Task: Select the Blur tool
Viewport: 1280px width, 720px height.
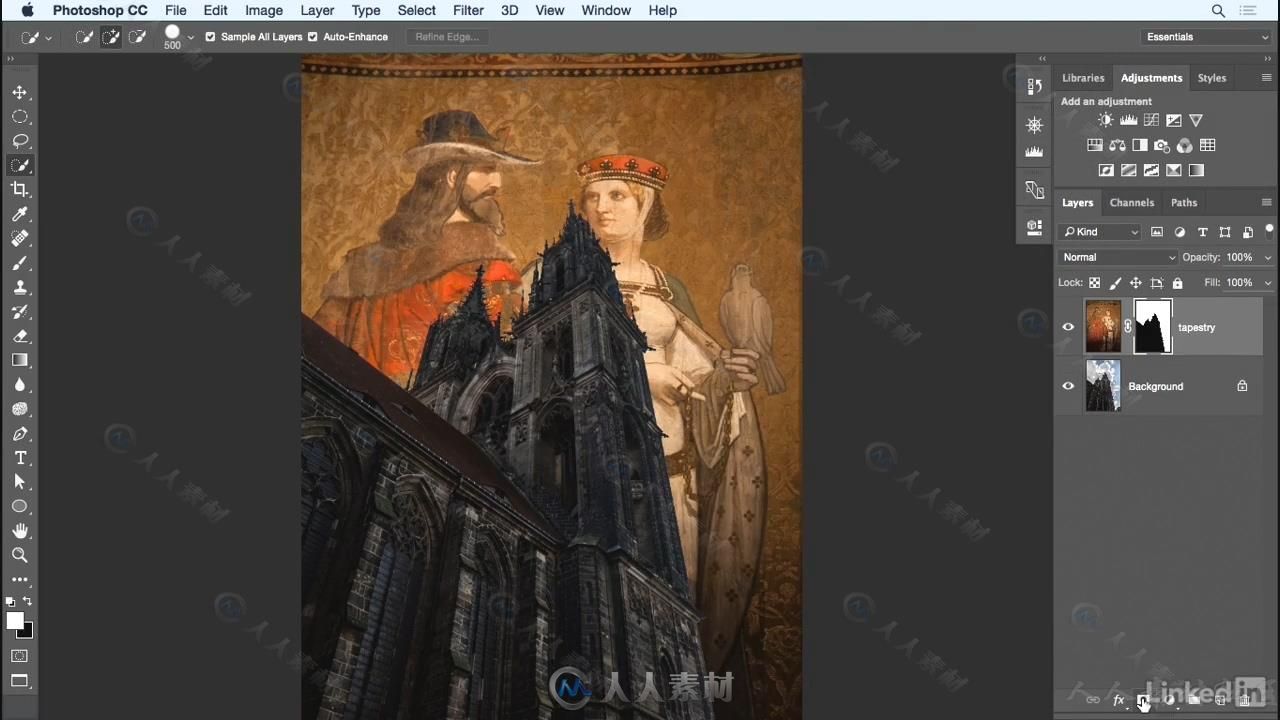Action: pyautogui.click(x=19, y=384)
